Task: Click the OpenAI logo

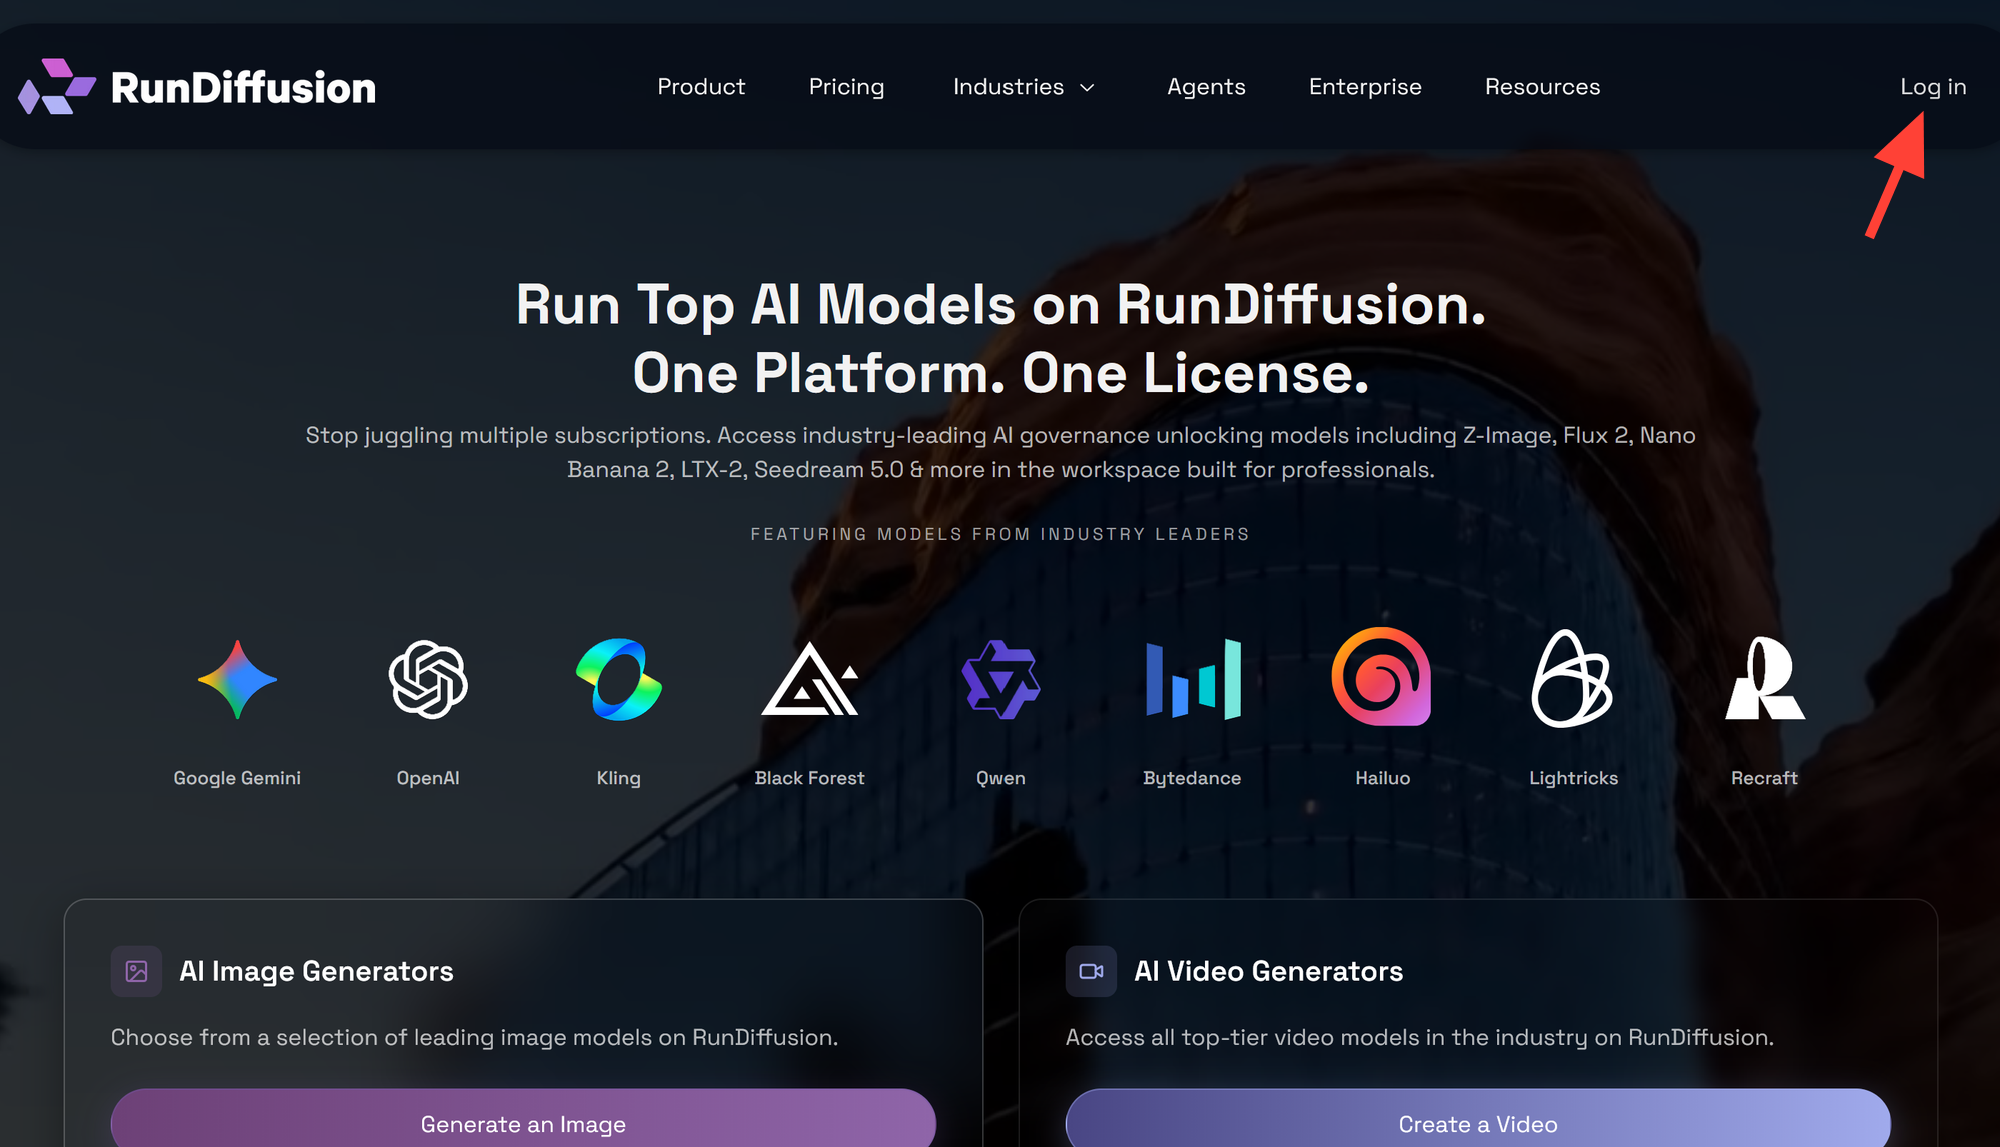Action: pyautogui.click(x=428, y=678)
